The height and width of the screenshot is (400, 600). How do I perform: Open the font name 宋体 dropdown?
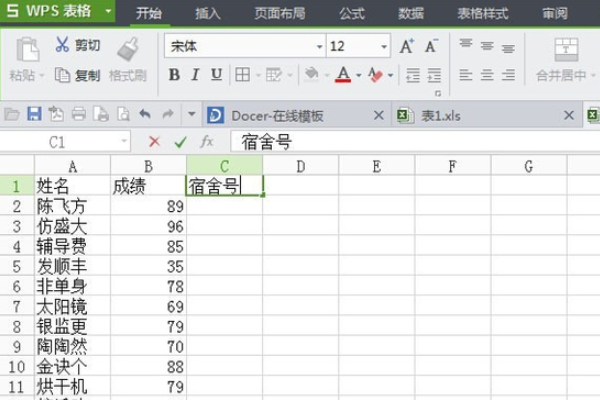pyautogui.click(x=319, y=47)
